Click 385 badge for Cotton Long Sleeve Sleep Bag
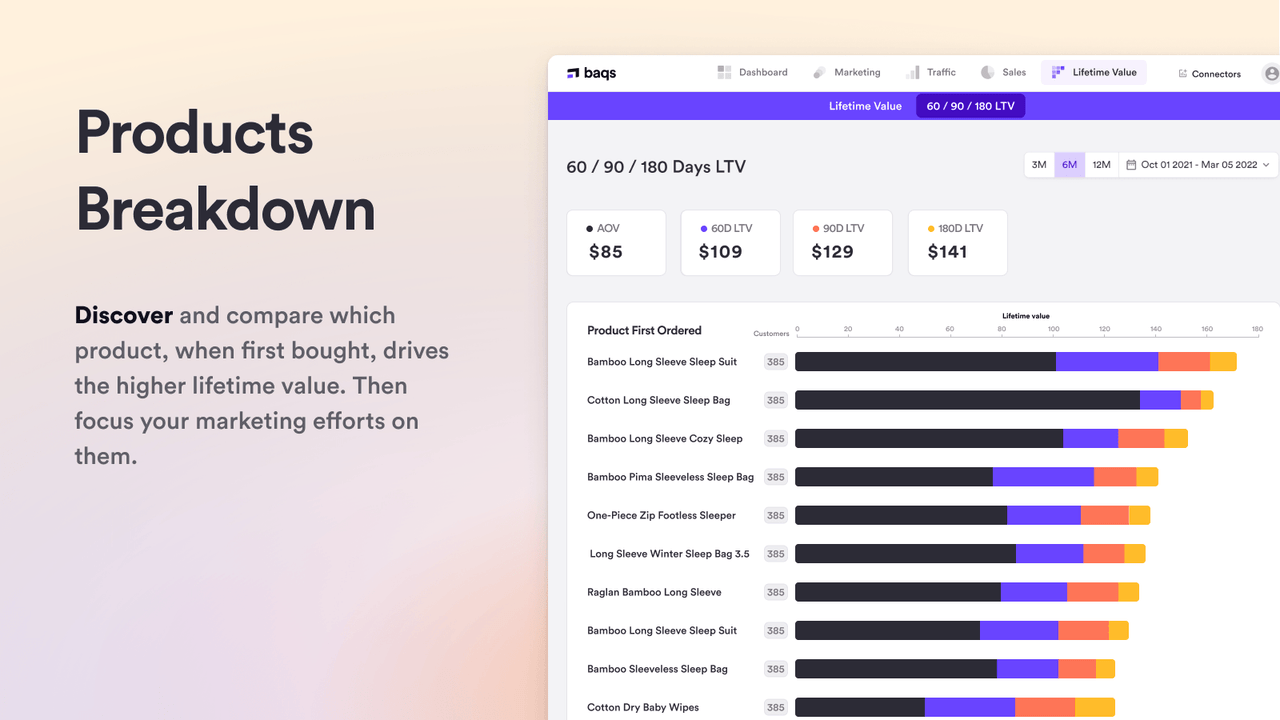This screenshot has height=720, width=1280. point(775,400)
